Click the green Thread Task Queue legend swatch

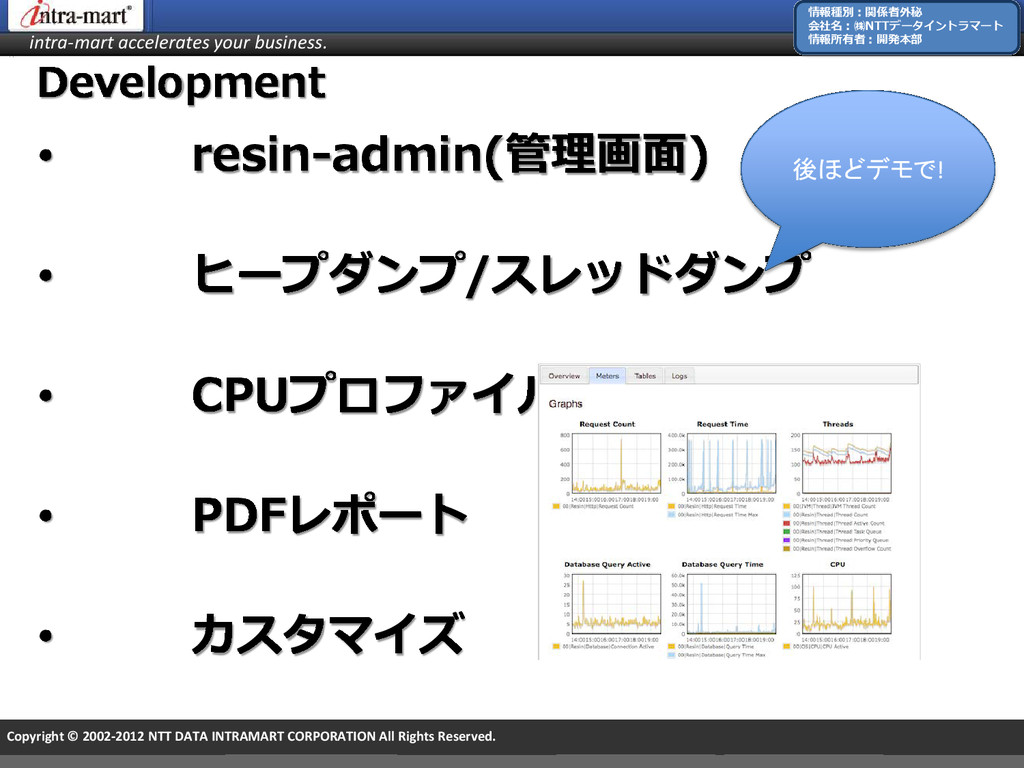(787, 532)
